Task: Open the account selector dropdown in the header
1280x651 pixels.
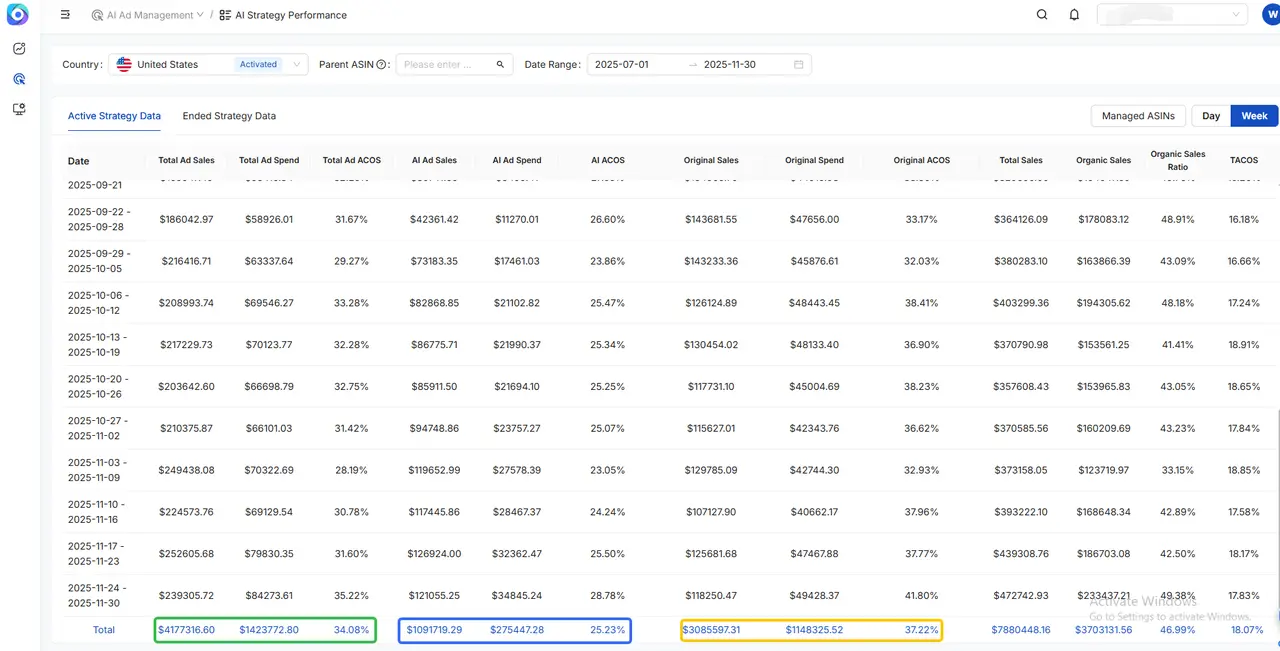Action: 1172,15
